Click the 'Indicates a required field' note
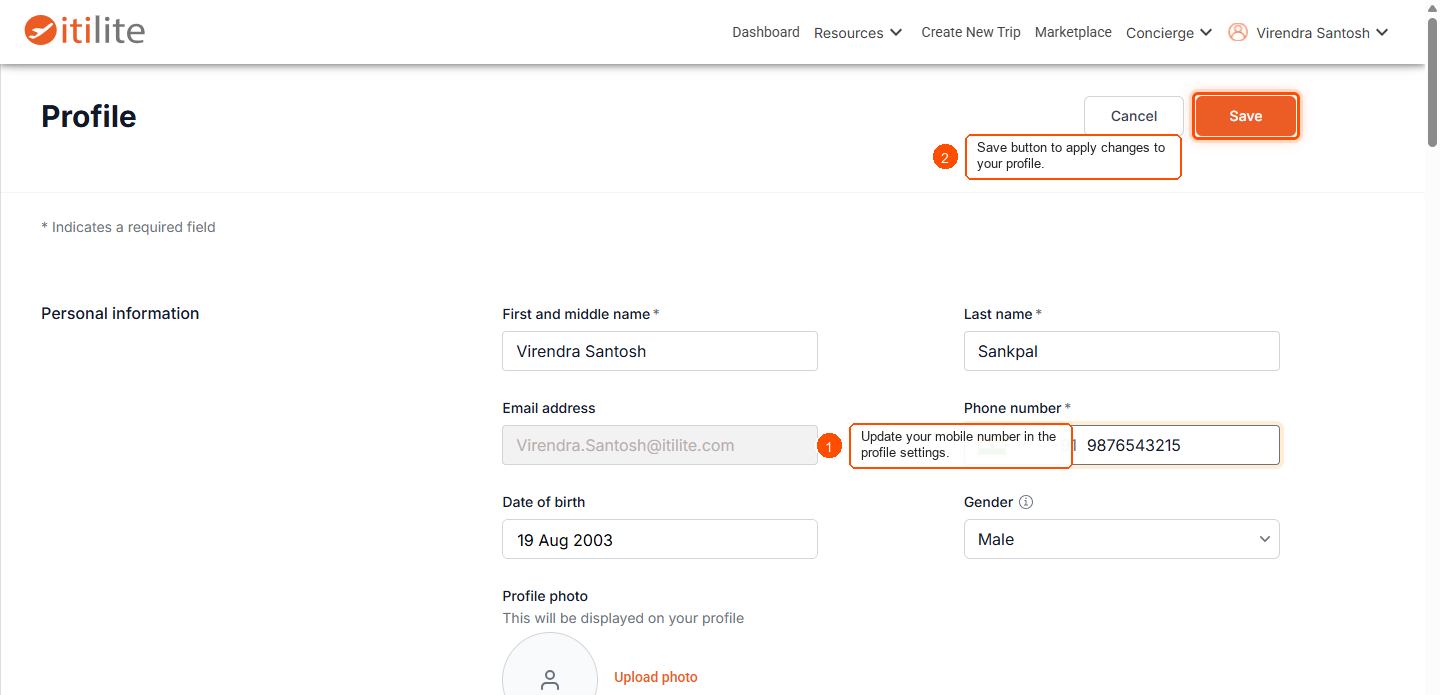The width and height of the screenshot is (1440, 695). [x=128, y=227]
